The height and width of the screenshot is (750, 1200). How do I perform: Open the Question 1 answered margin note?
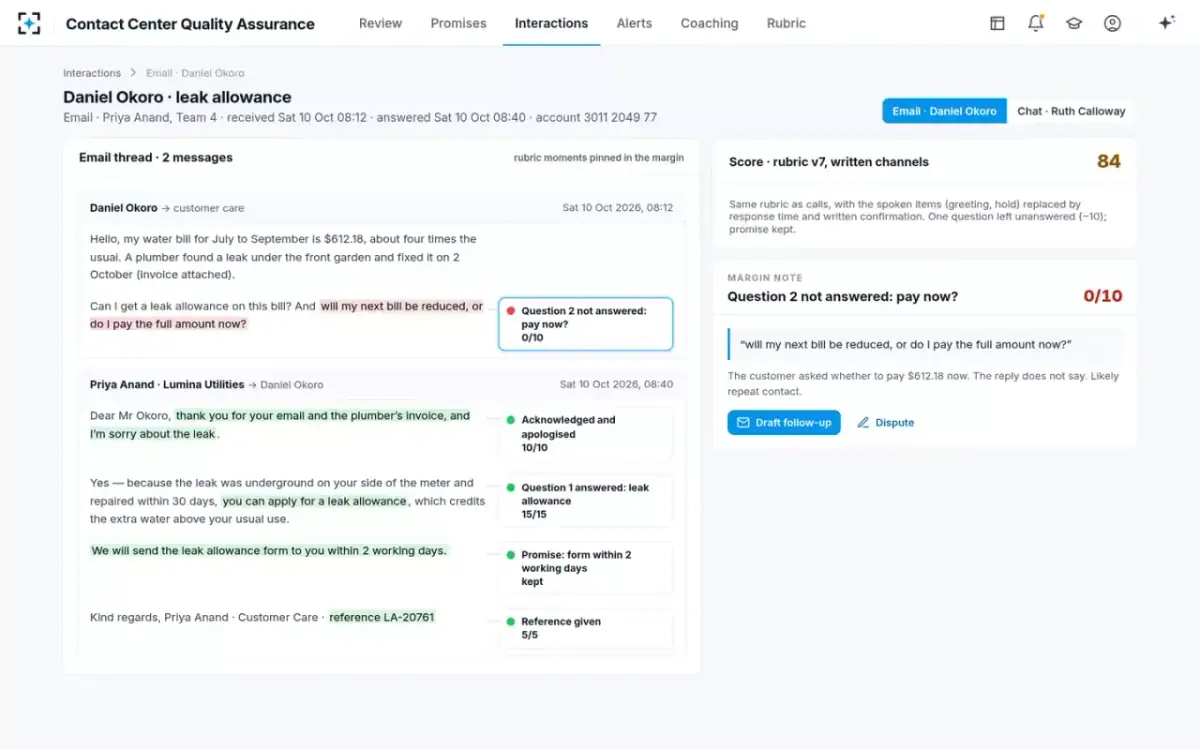click(585, 501)
